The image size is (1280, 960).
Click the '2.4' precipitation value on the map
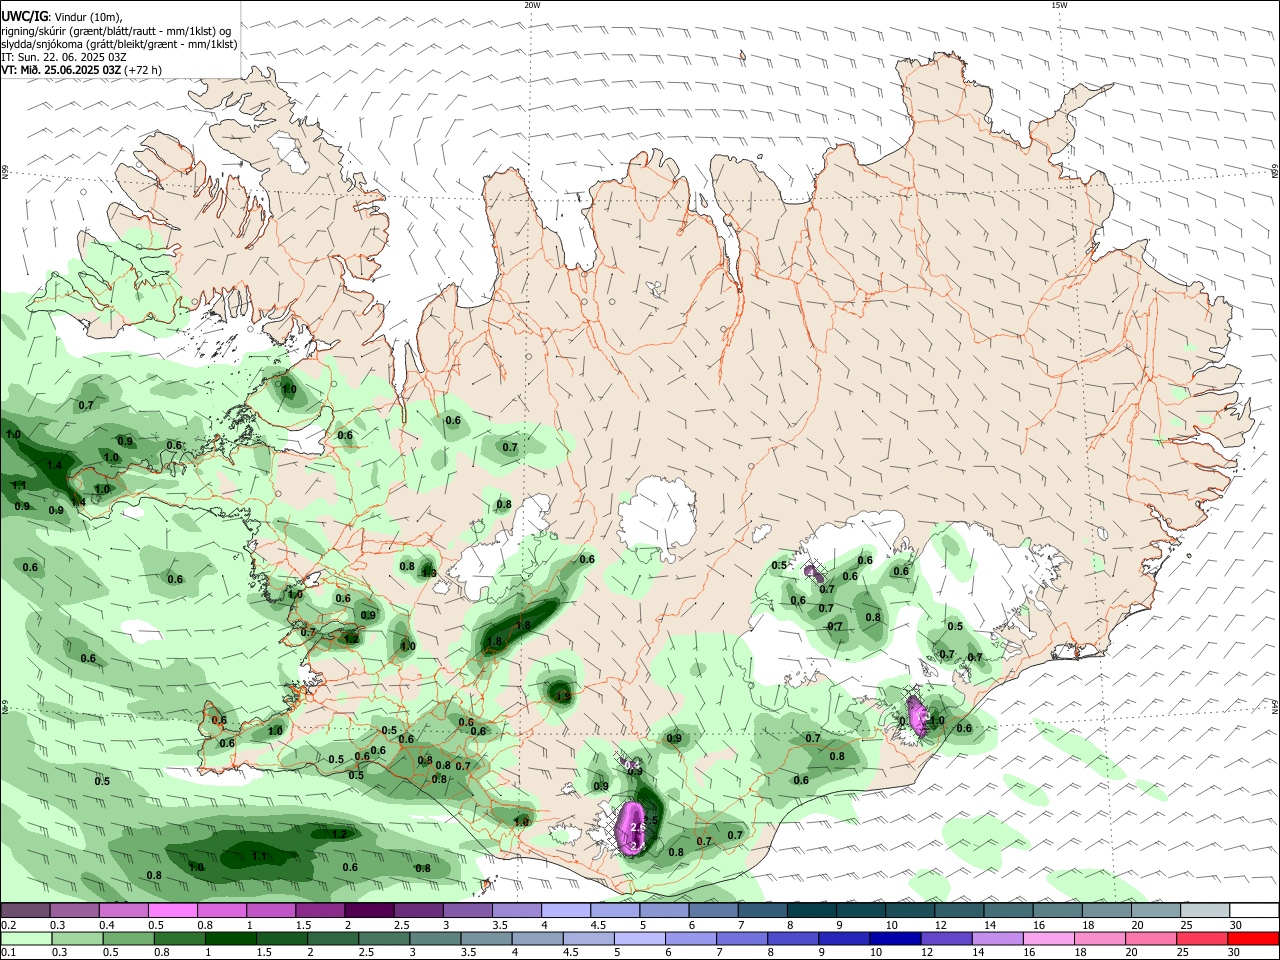tap(638, 846)
